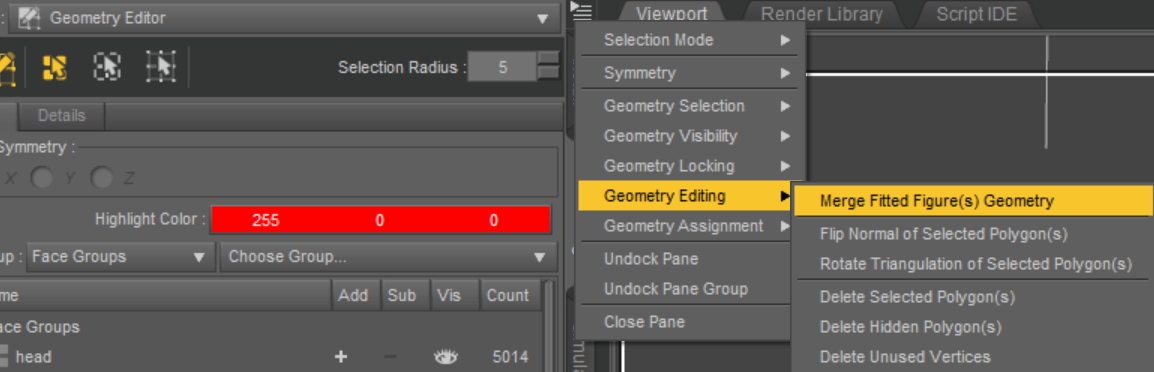Click Delete Hidden Polygon(s) entry
This screenshot has width=1154, height=372.
(x=910, y=327)
